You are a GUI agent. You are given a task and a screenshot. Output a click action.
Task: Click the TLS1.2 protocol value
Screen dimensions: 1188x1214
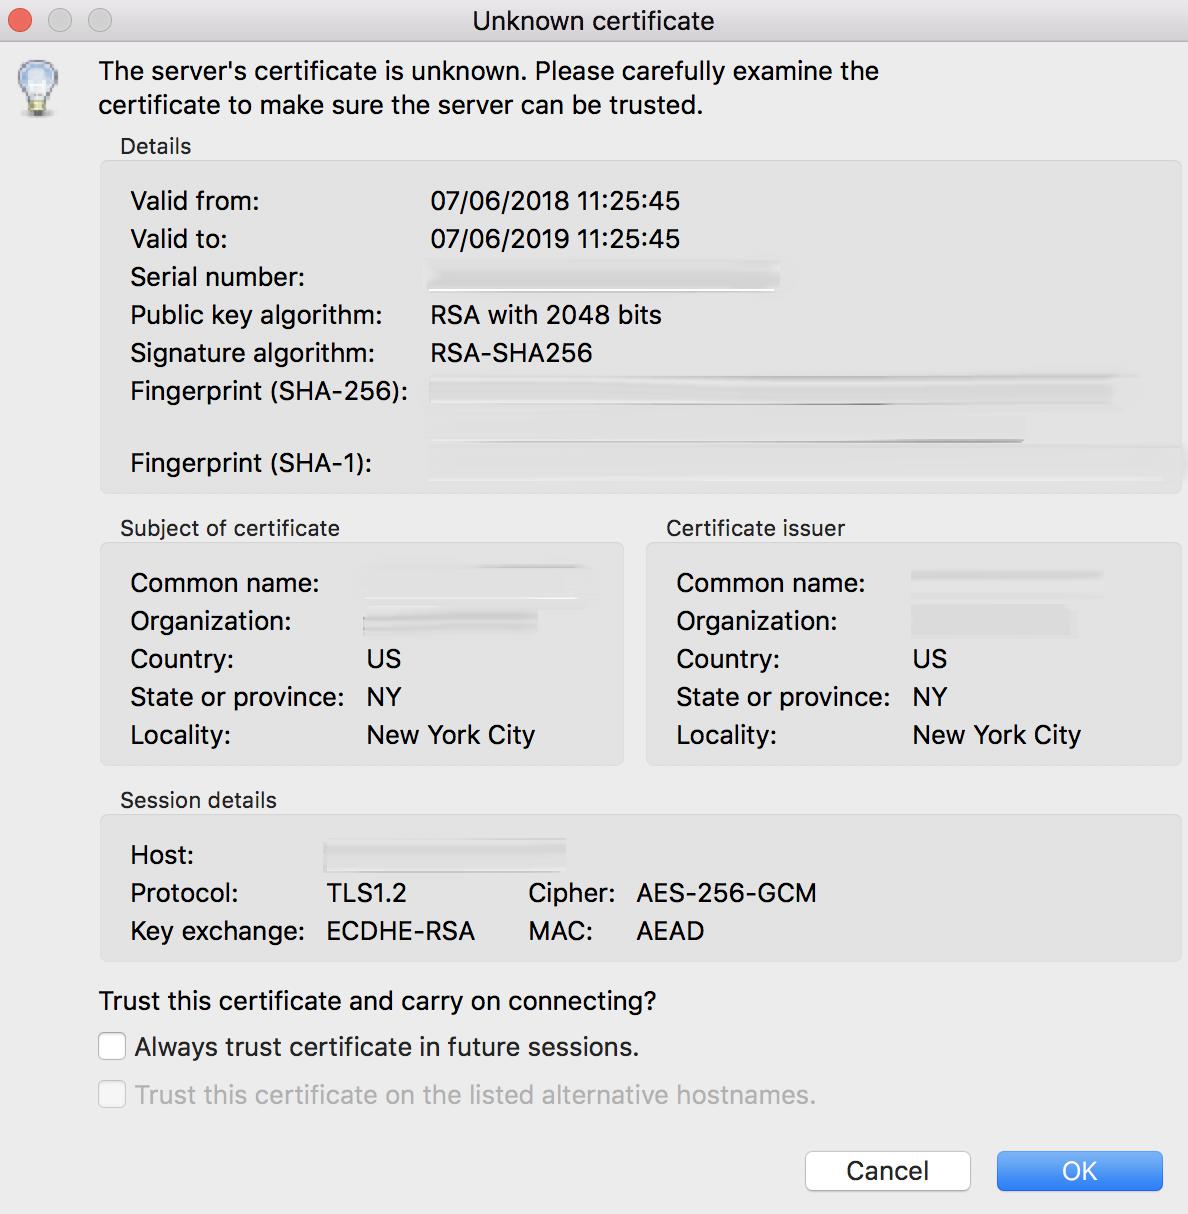(369, 893)
